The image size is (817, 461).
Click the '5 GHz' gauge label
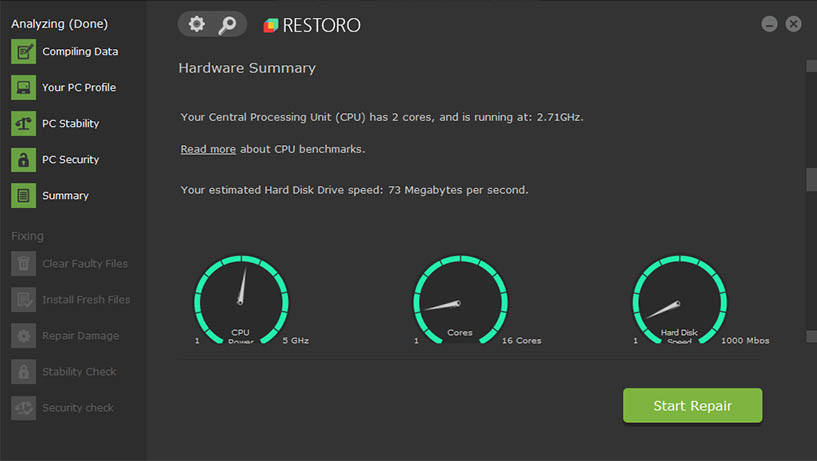tap(295, 341)
